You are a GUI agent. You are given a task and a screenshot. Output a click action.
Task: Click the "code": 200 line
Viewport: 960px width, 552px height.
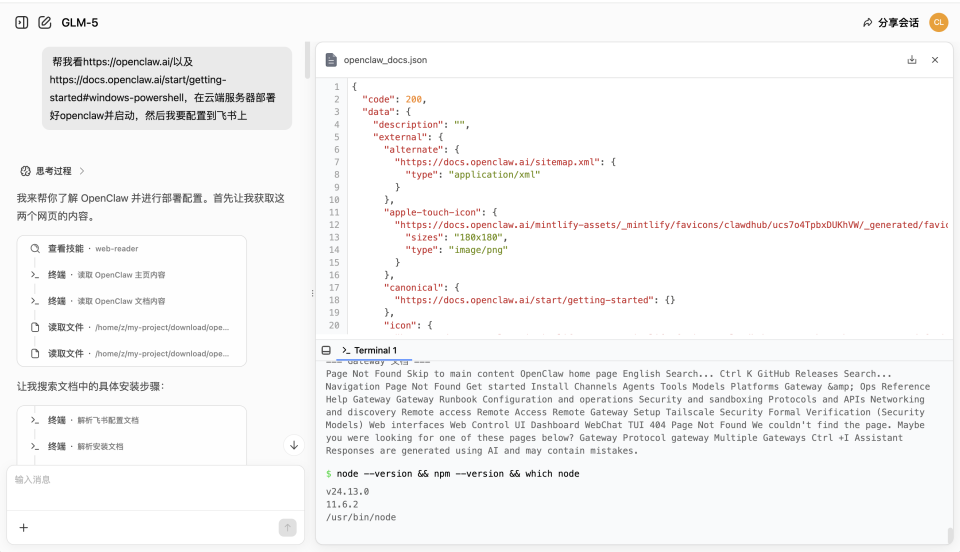click(394, 99)
